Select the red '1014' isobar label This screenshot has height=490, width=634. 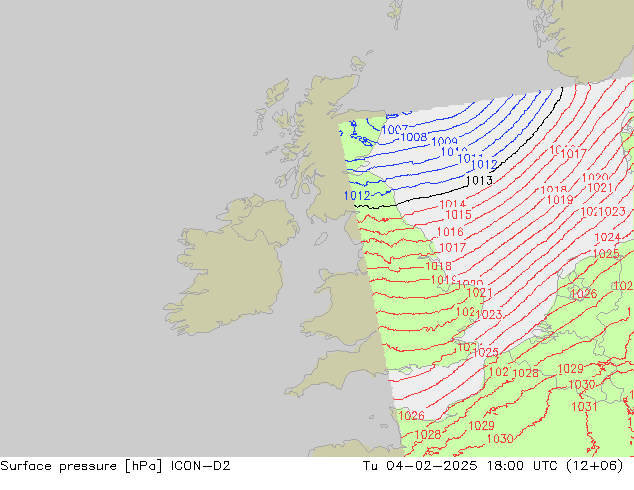point(453,204)
